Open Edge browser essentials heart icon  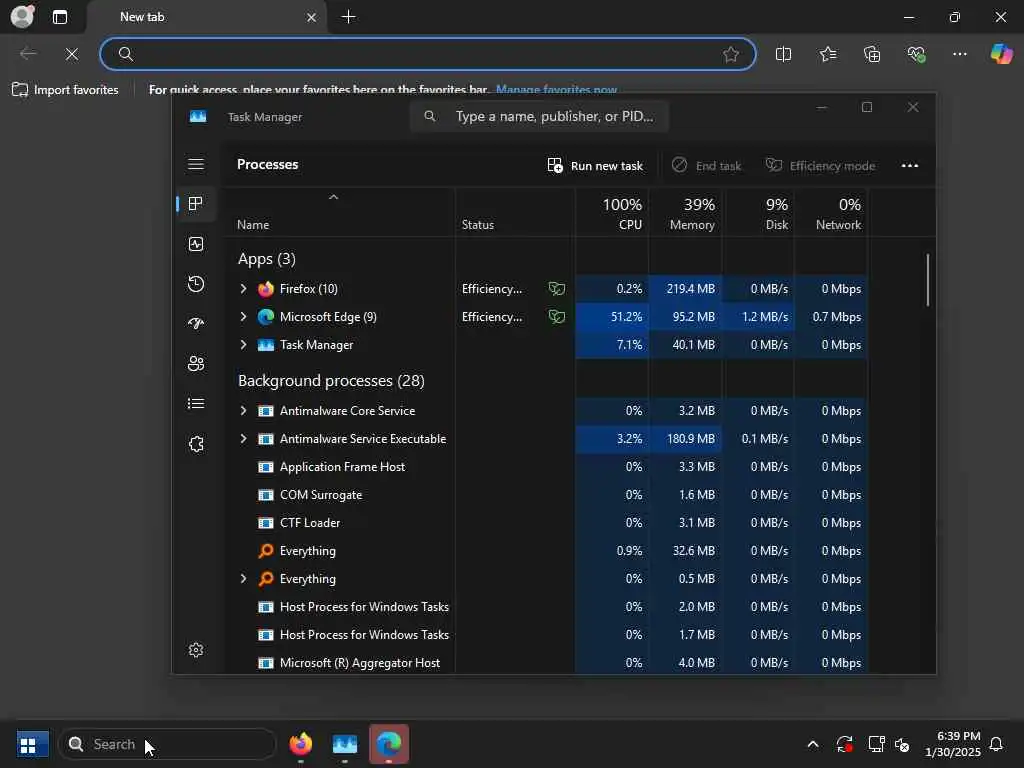[916, 54]
